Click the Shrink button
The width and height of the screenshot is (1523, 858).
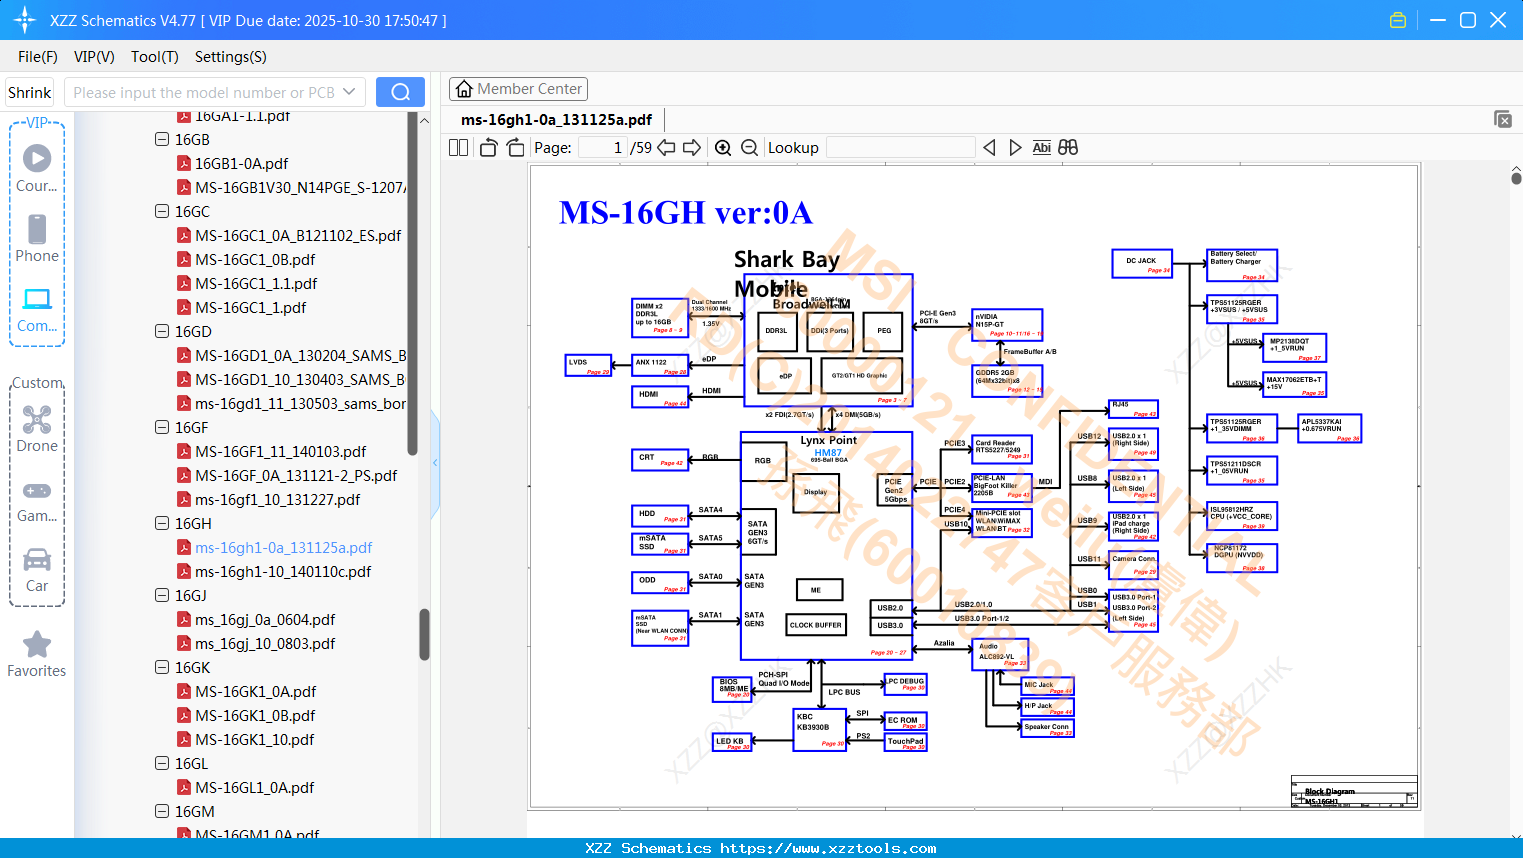coord(30,92)
